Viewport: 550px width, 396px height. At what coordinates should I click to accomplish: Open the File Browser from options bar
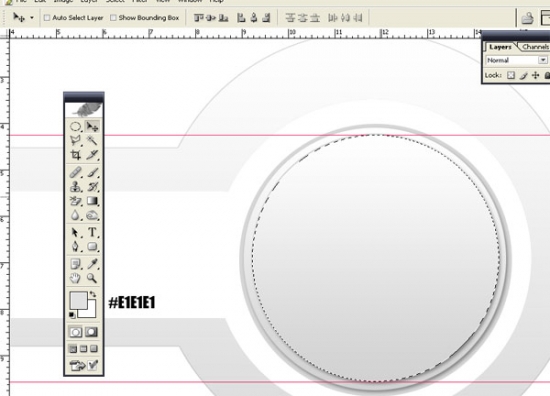[x=527, y=18]
